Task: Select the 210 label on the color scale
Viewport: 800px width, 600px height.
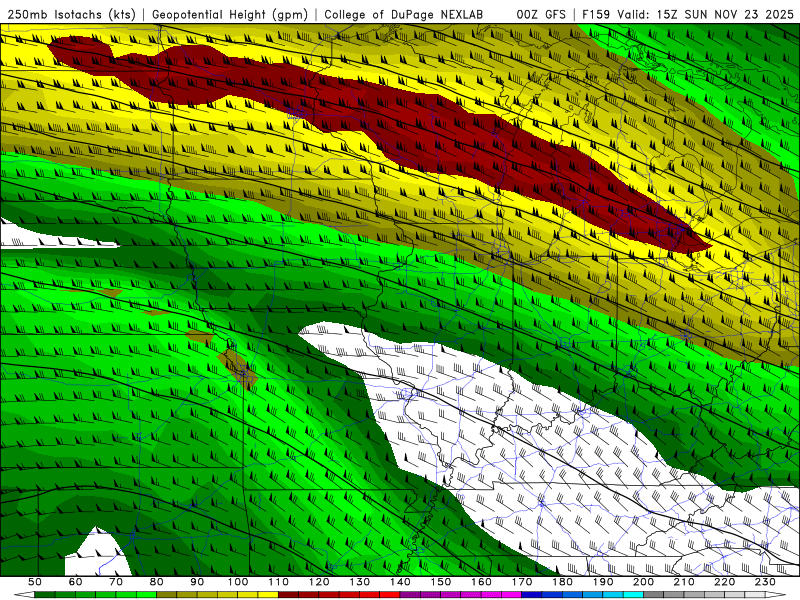Action: 684,582
